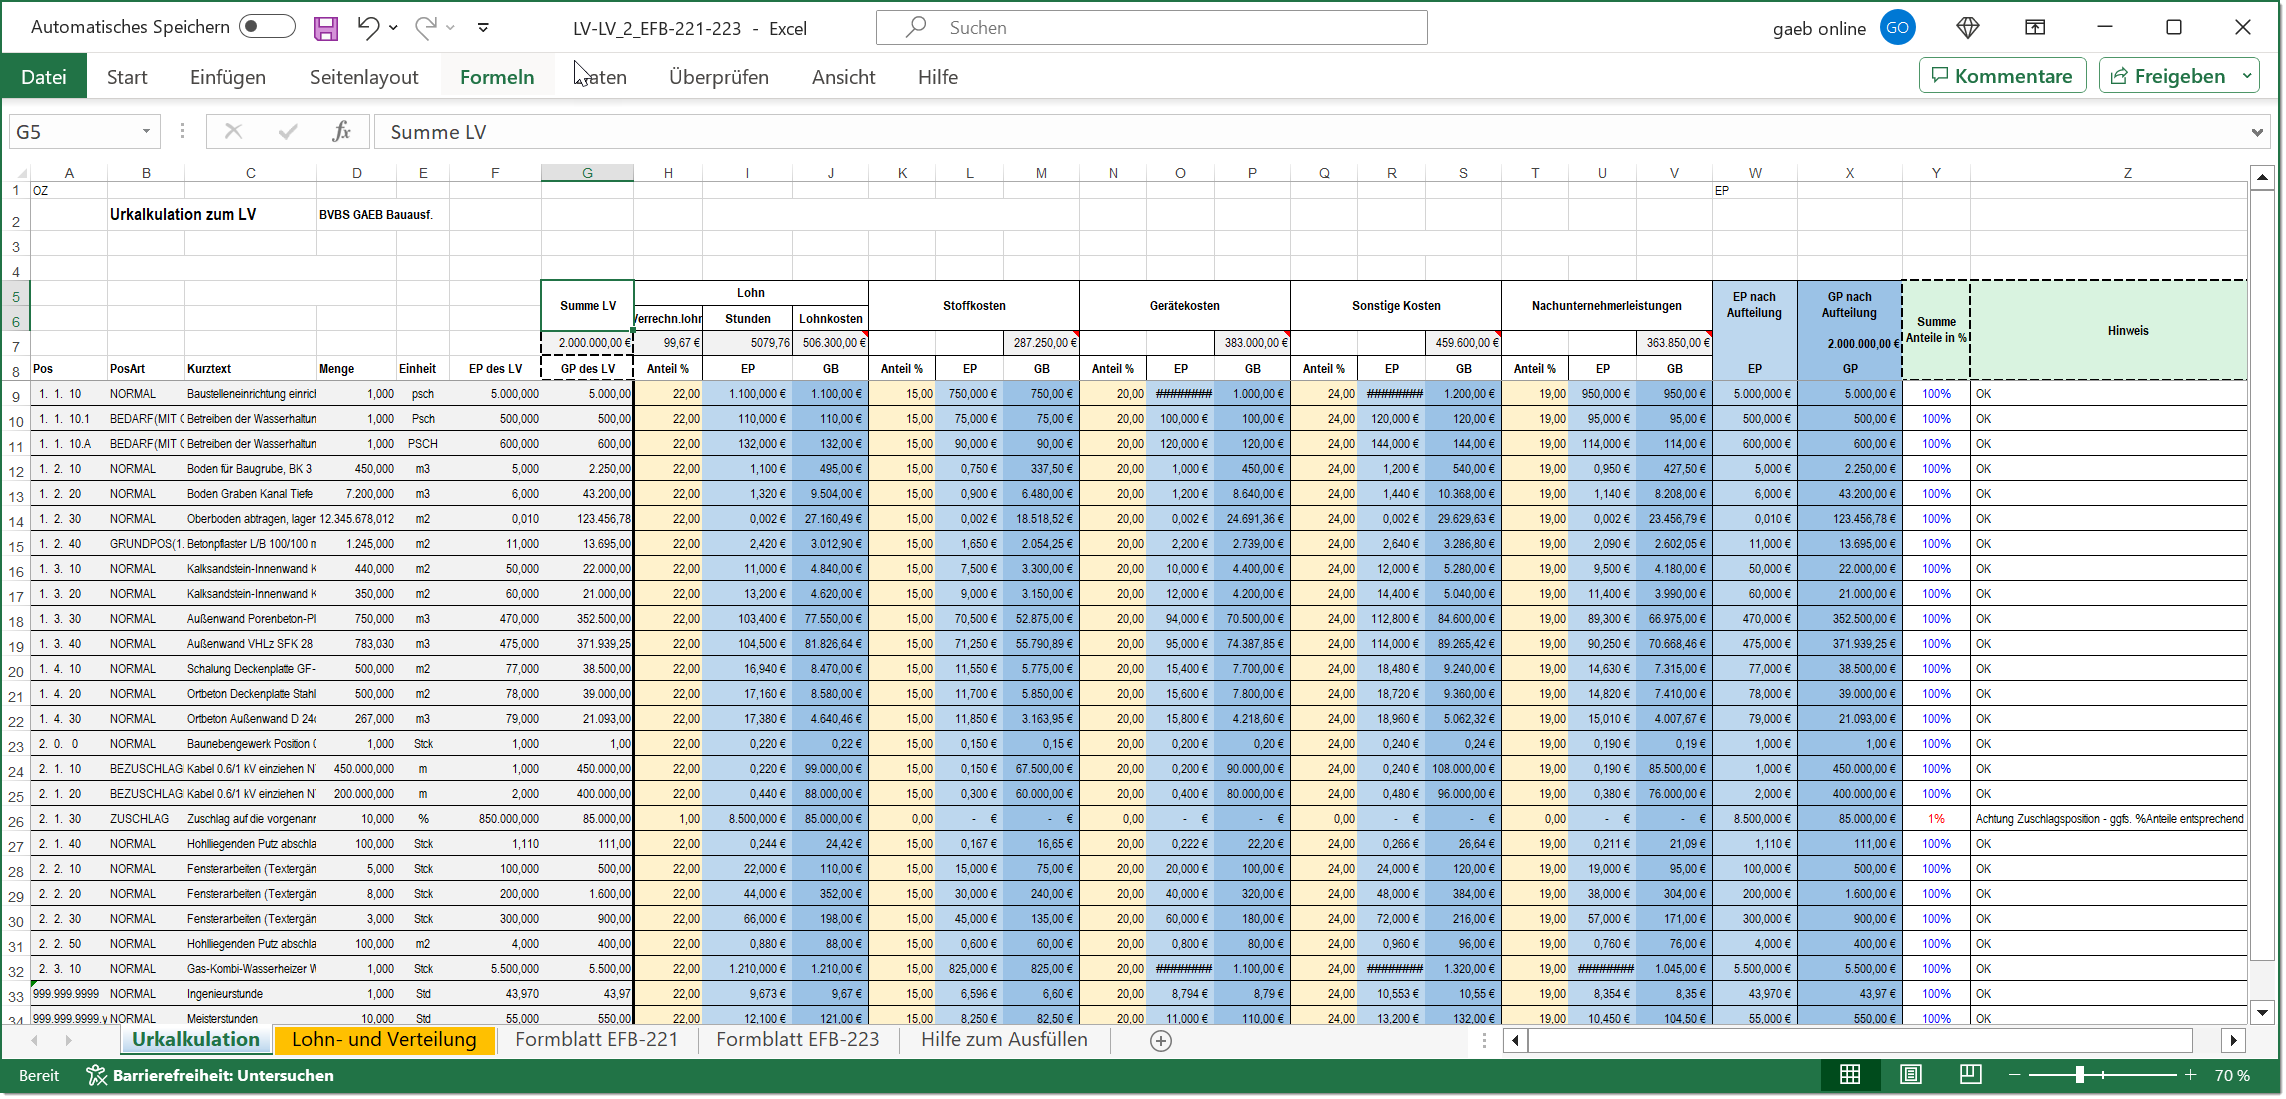
Task: Click the diamond premium icon in title bar
Action: click(x=1968, y=28)
